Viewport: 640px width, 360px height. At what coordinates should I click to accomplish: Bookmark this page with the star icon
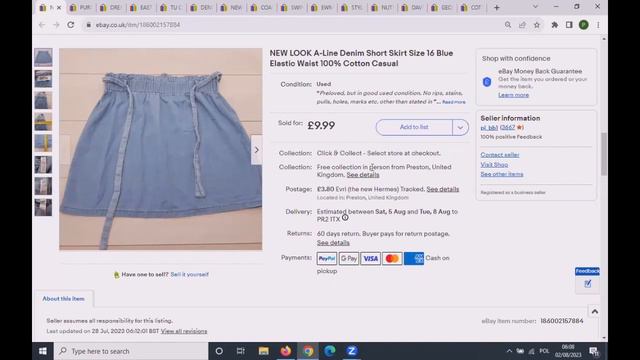point(537,25)
